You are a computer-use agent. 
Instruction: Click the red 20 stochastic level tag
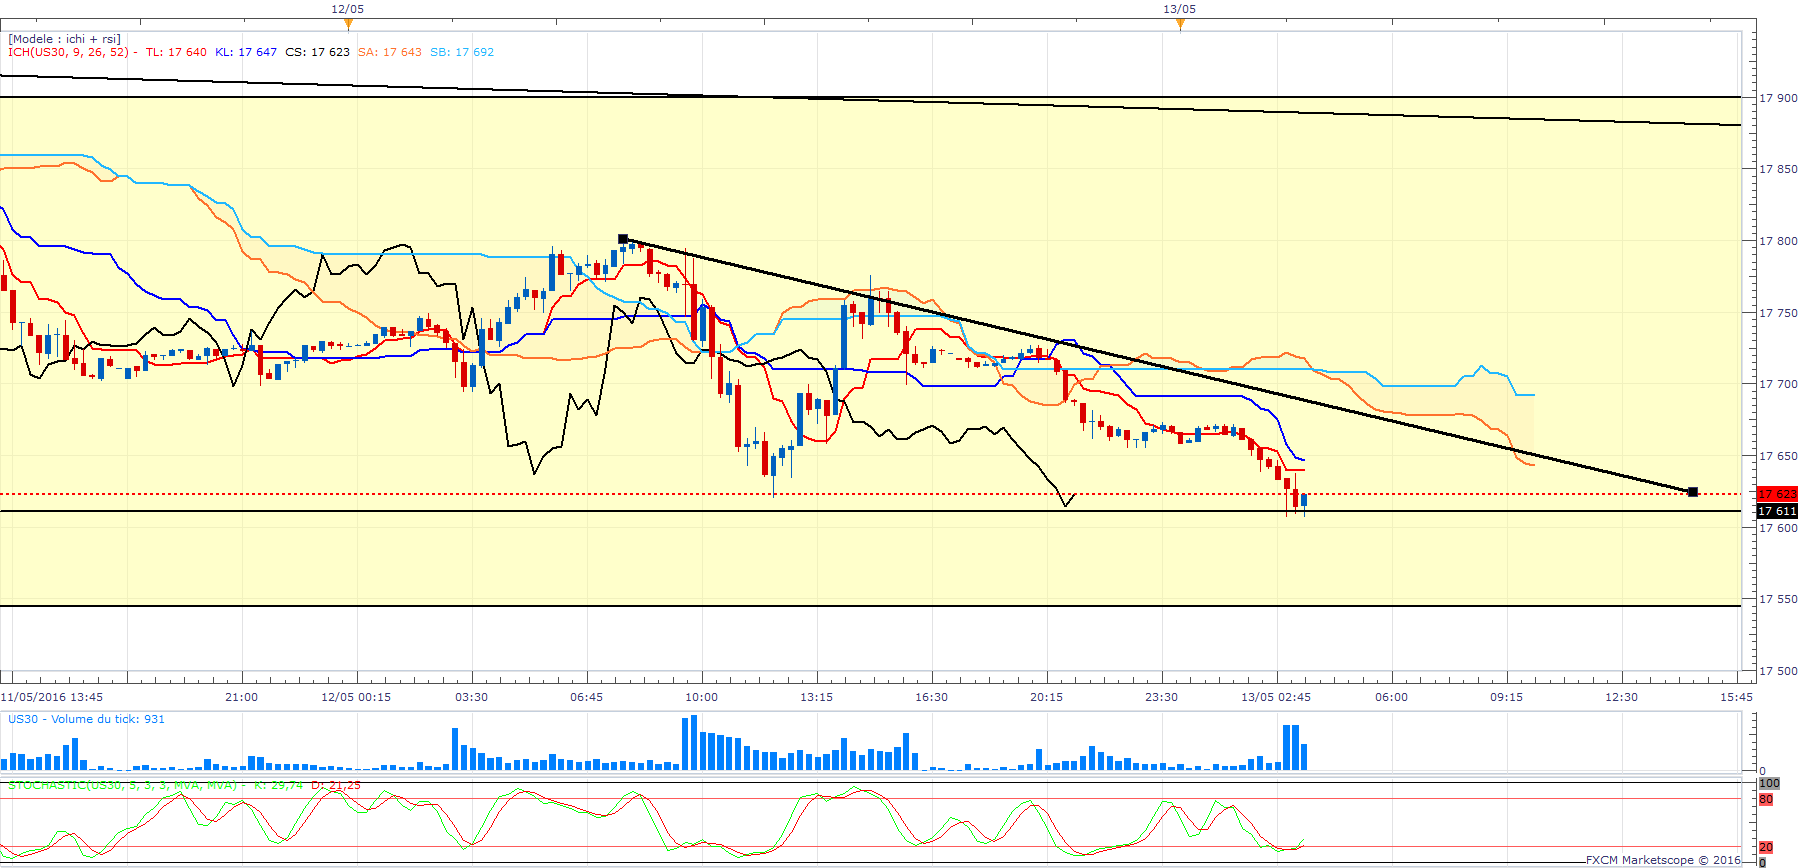pos(1766,847)
